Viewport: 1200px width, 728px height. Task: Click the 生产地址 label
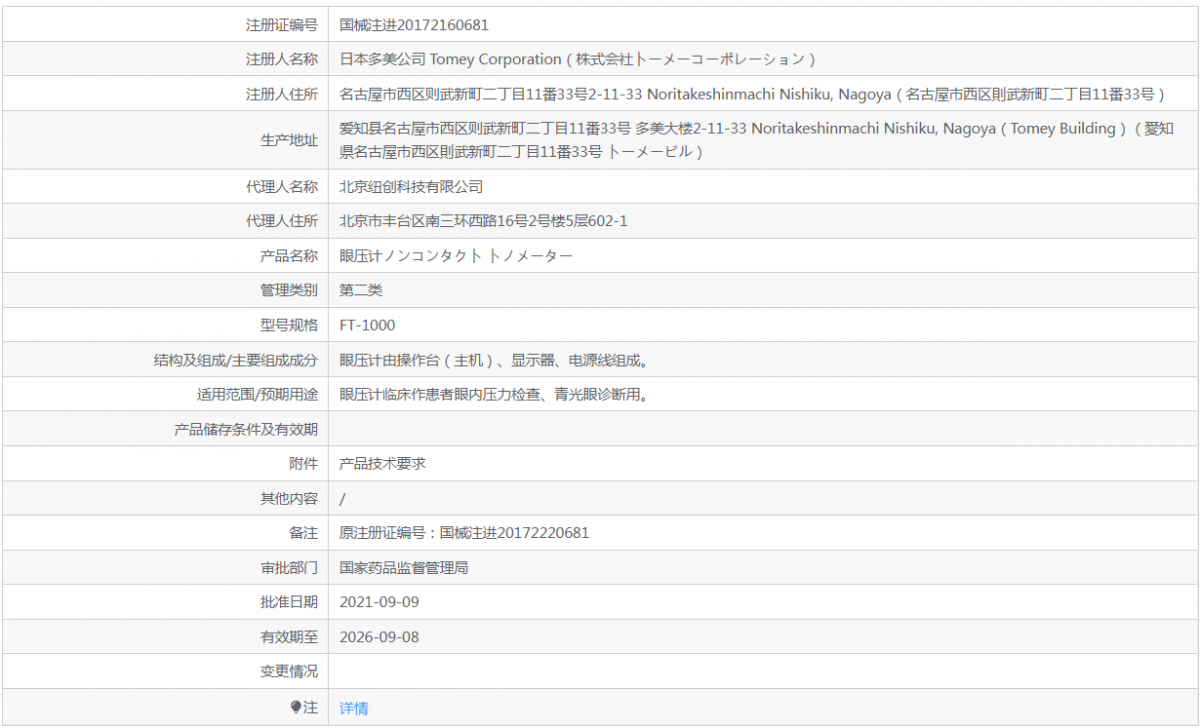[x=289, y=140]
